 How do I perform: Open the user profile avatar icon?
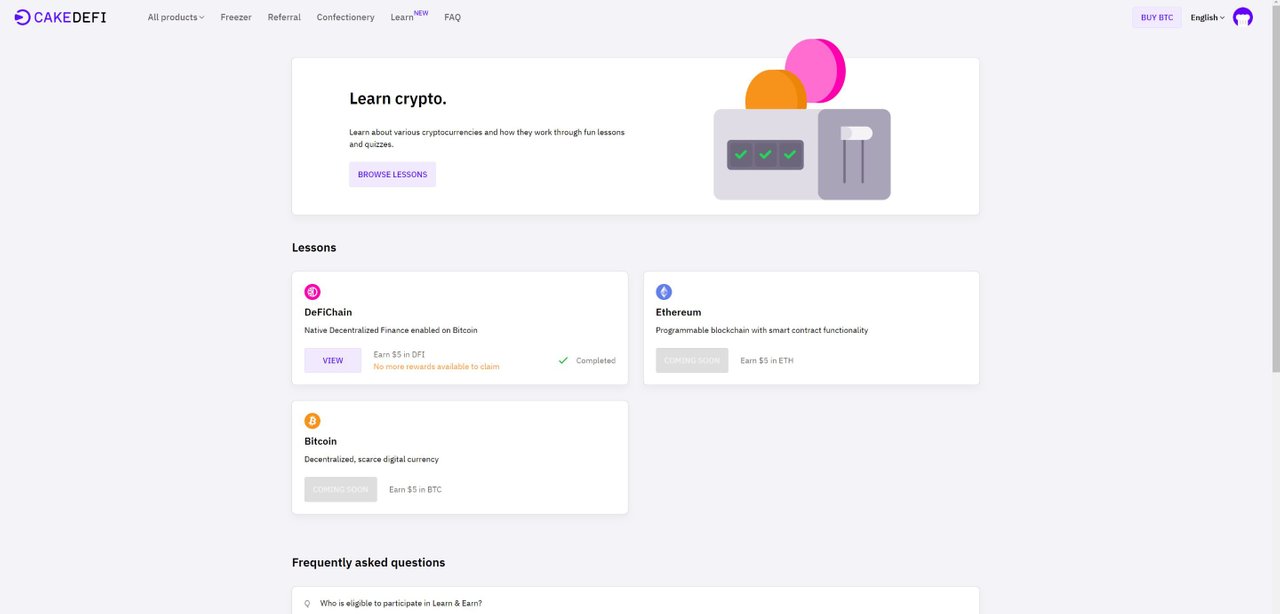click(1242, 17)
